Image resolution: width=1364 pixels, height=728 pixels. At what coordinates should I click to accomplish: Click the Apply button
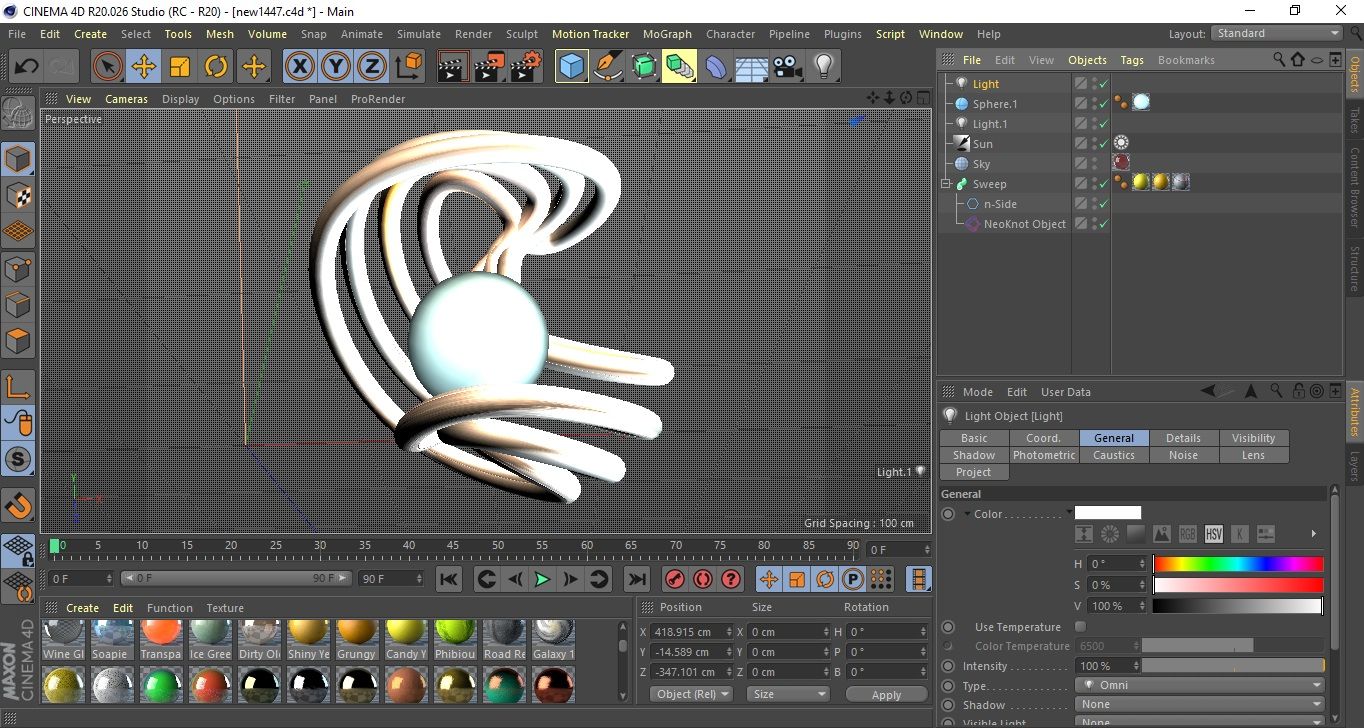[886, 694]
